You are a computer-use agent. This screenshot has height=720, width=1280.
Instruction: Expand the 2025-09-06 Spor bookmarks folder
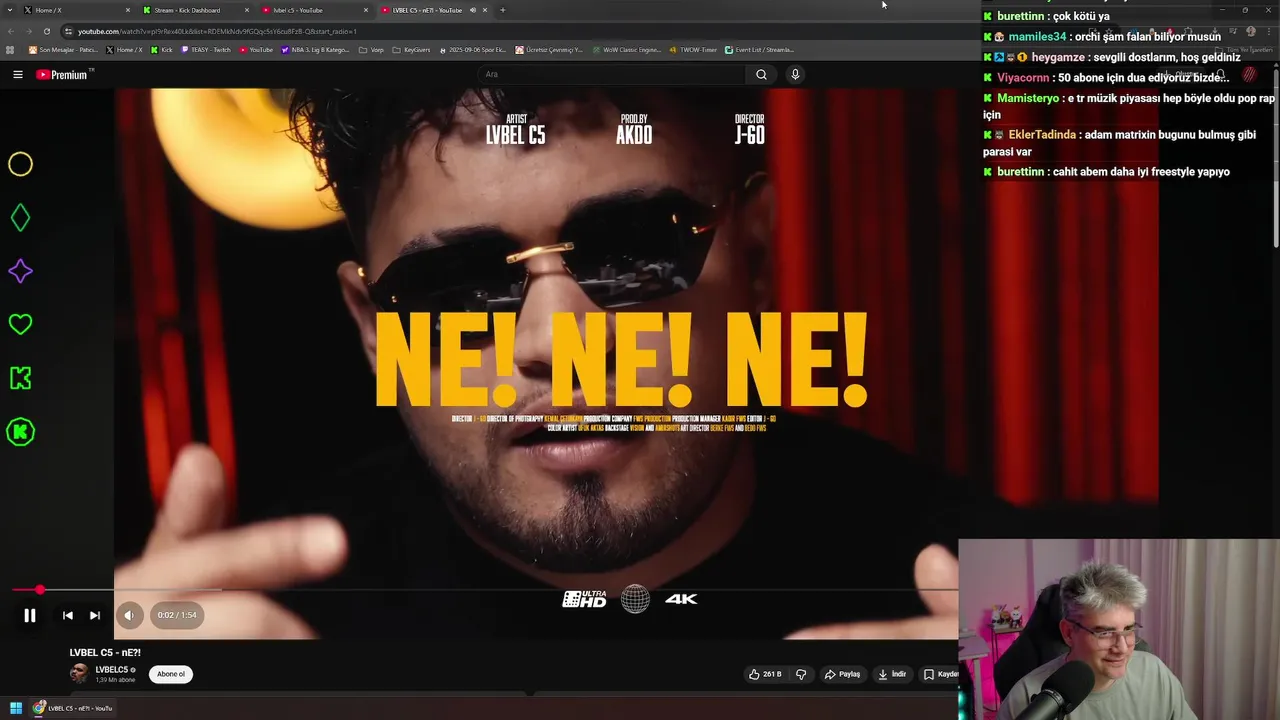pos(473,50)
